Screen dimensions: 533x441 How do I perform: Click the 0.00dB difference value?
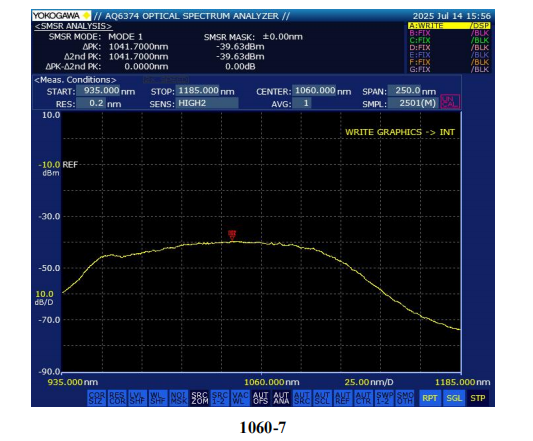click(x=240, y=66)
